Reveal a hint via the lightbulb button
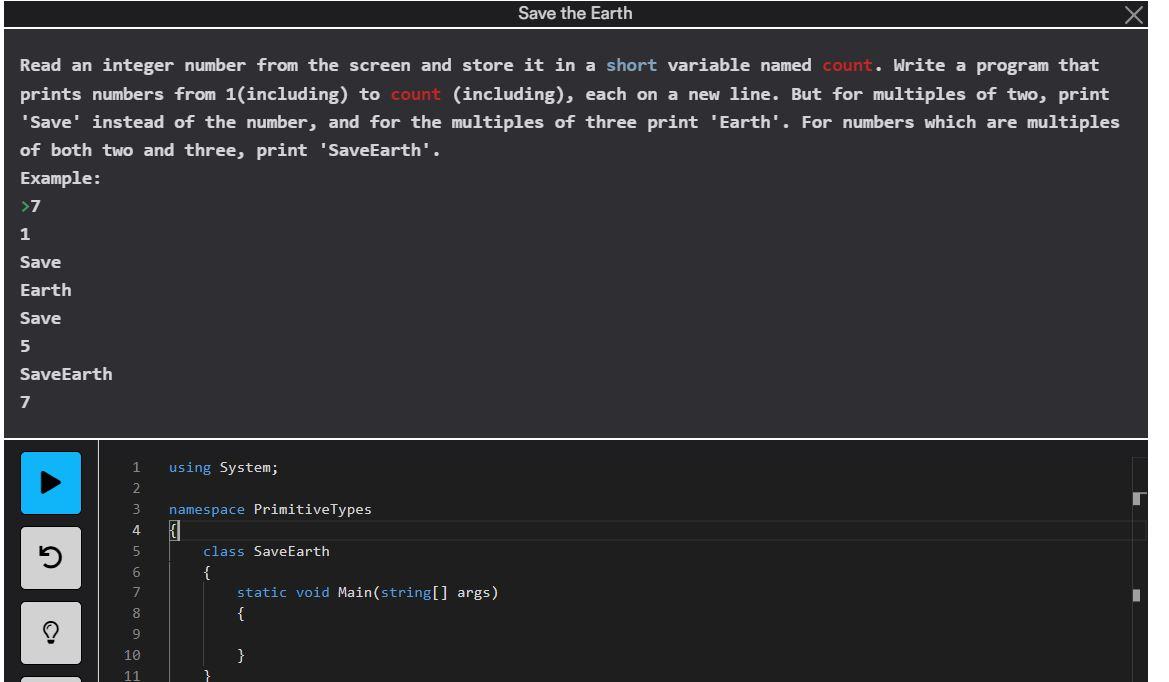Image resolution: width=1169 pixels, height=682 pixels. 50,632
